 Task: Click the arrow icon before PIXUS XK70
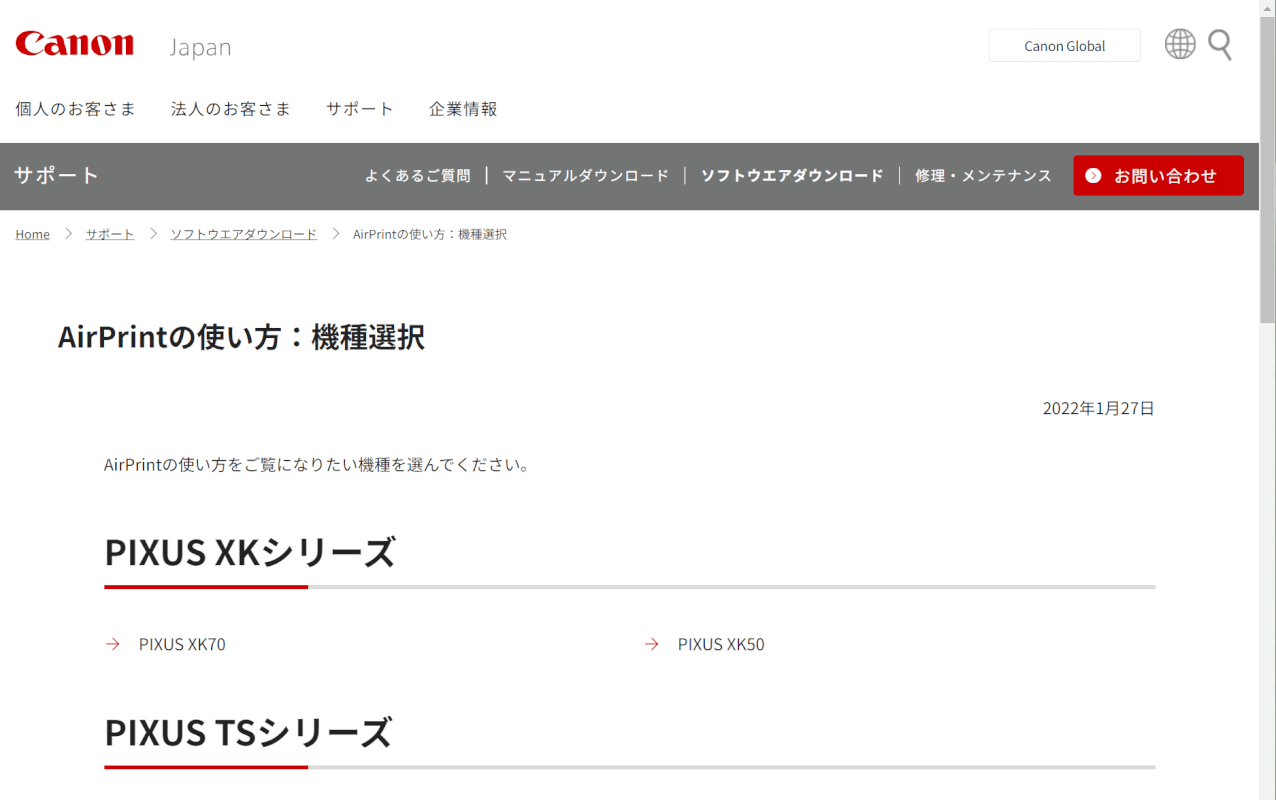[113, 644]
